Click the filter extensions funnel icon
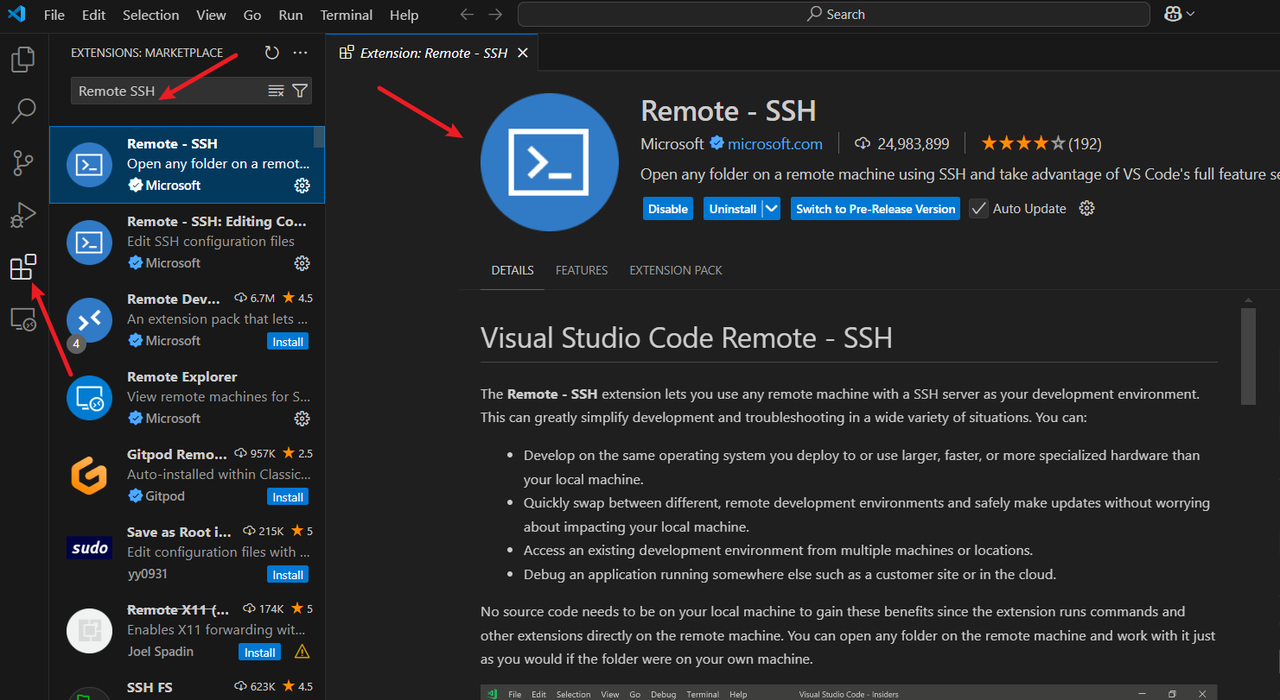The image size is (1280, 700). (x=300, y=91)
